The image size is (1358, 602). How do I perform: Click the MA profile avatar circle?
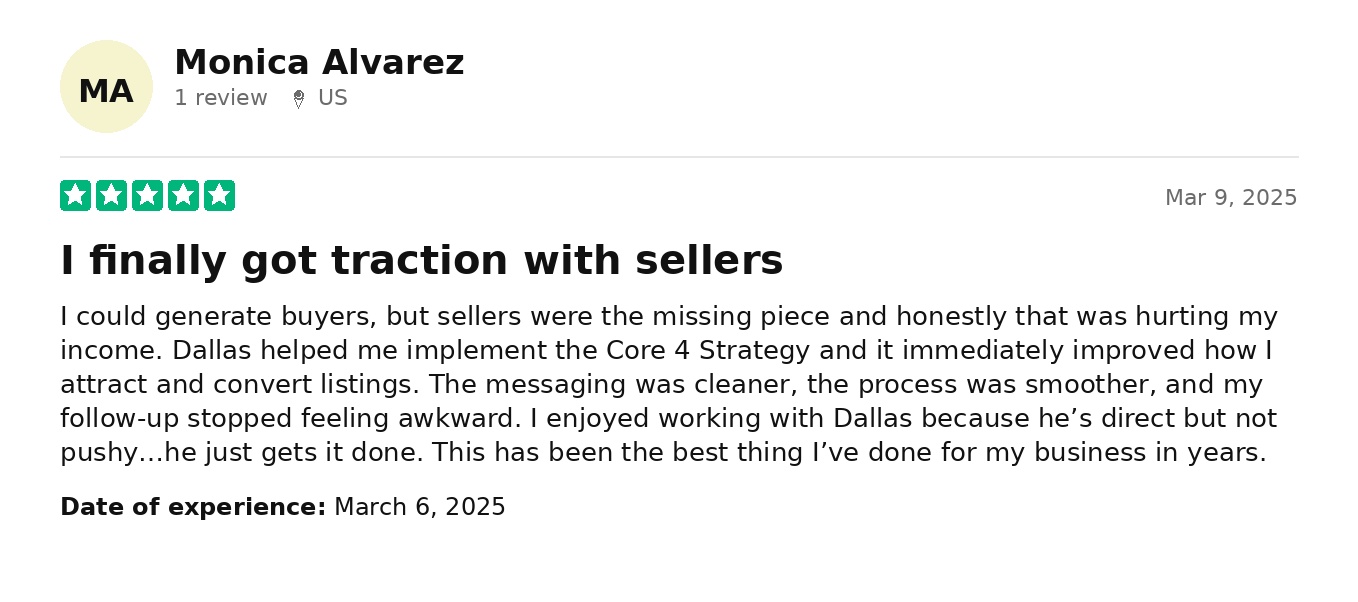pos(106,87)
